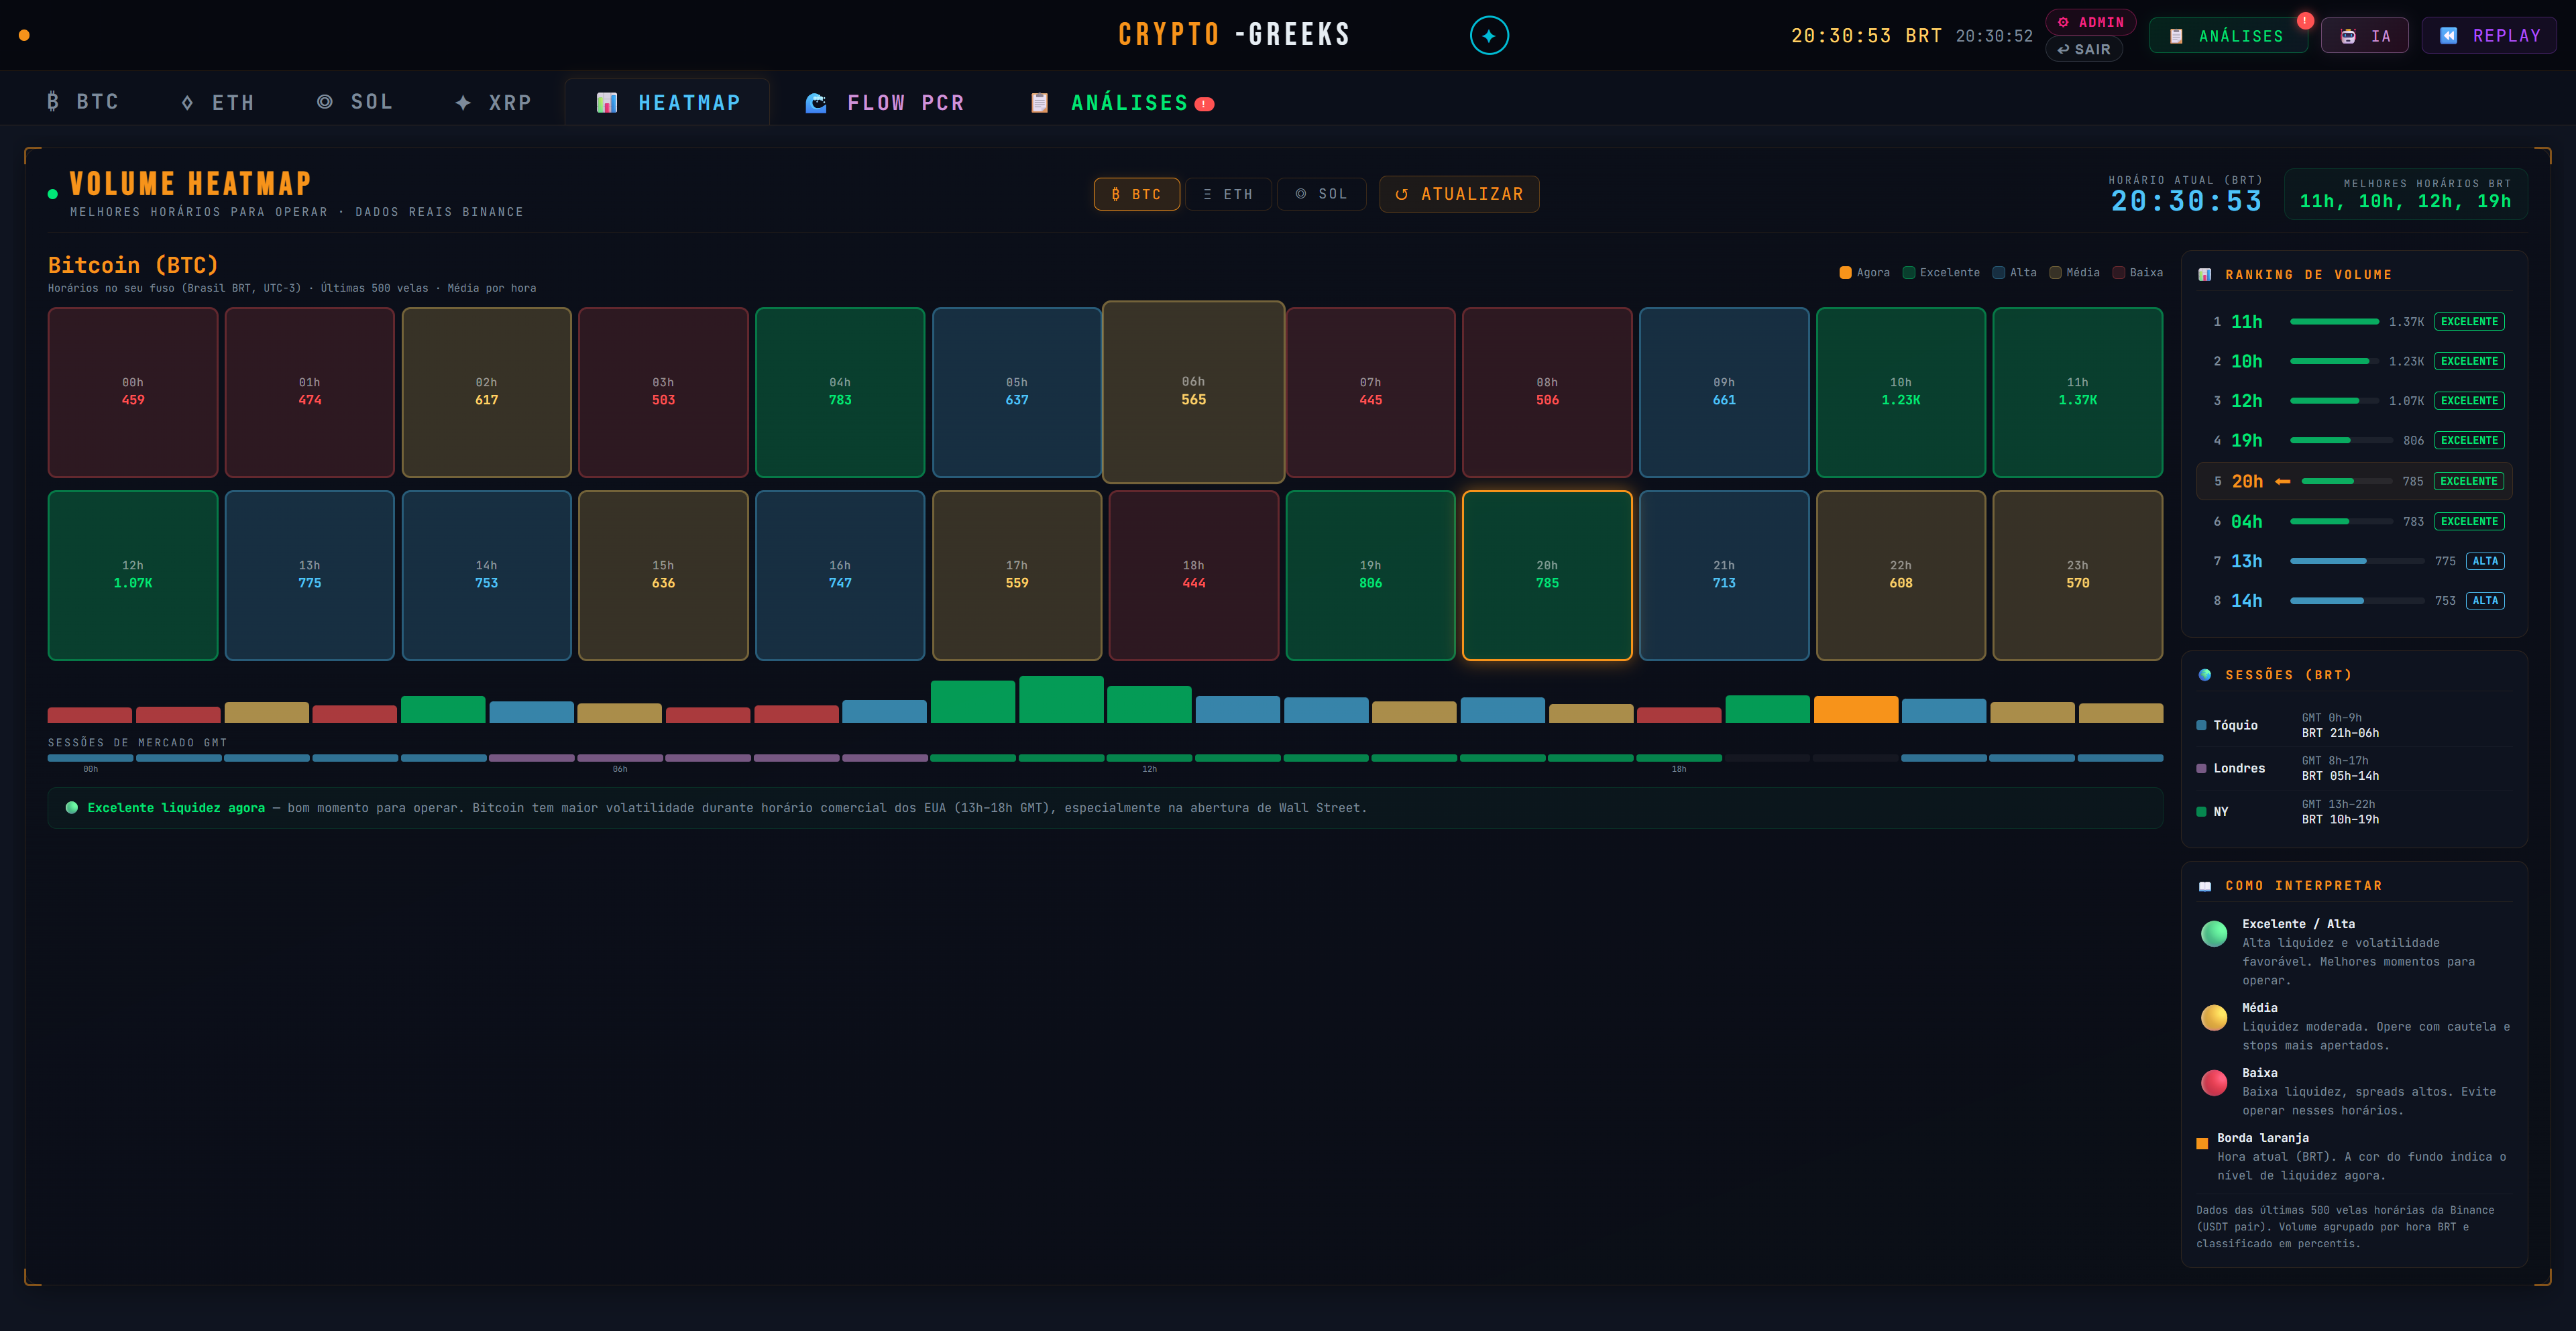
Task: Click the EXCELENTE badge in the 12h row
Action: pyautogui.click(x=2468, y=400)
